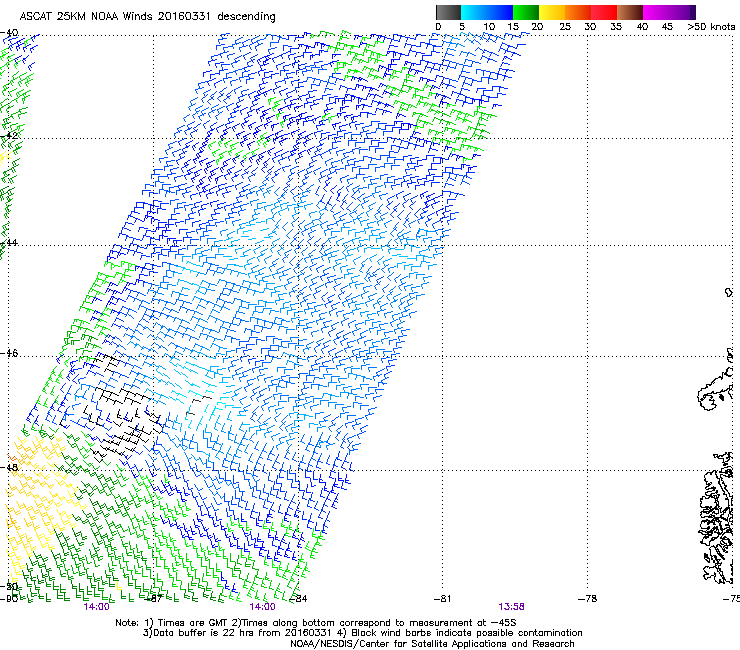Screen dimensions: 740x650
Task: Click the red 30-35 knots color swatch
Action: click(x=604, y=12)
